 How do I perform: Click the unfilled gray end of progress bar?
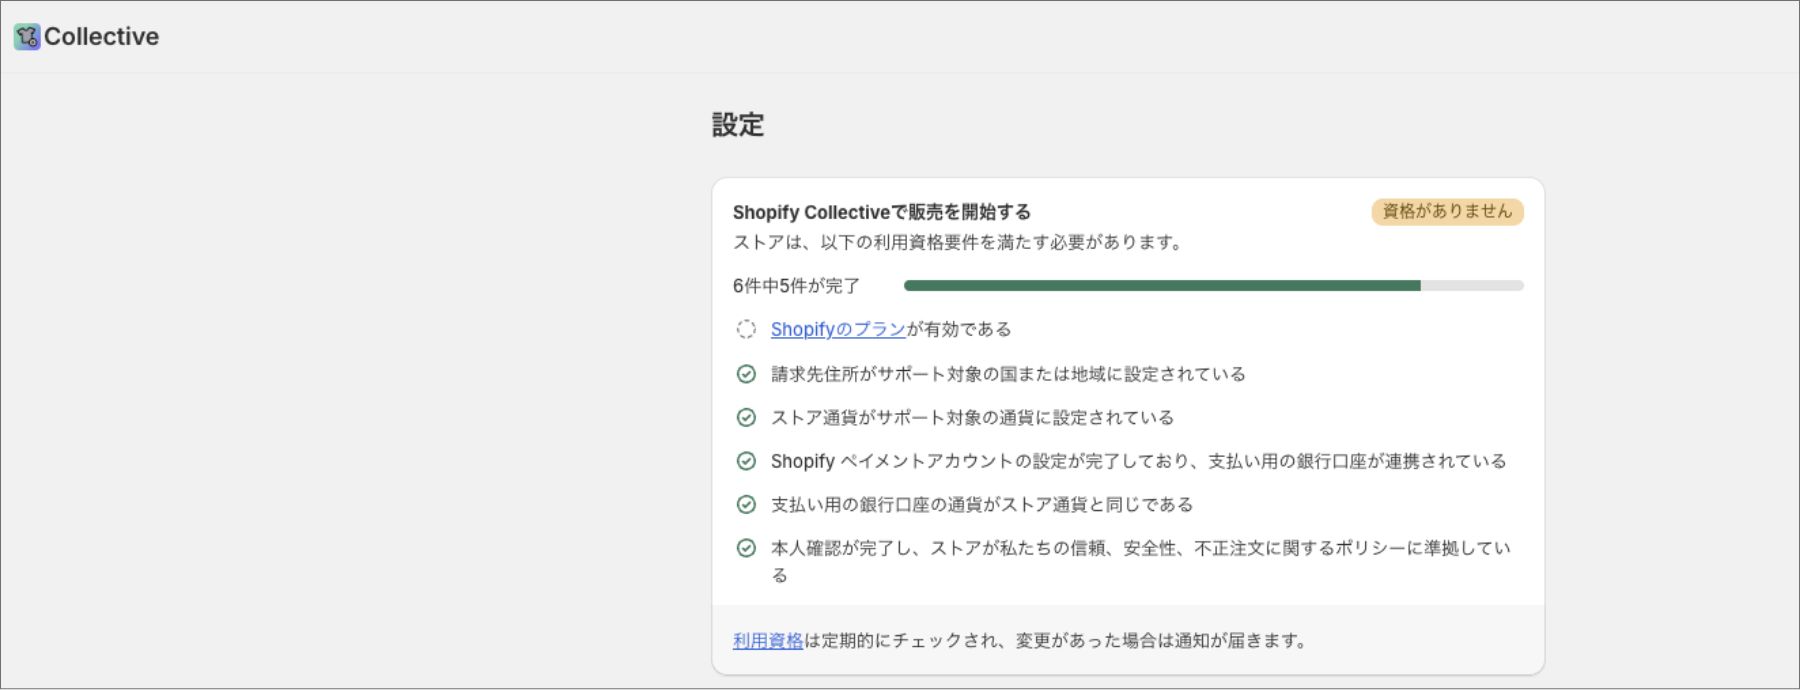click(x=1472, y=286)
